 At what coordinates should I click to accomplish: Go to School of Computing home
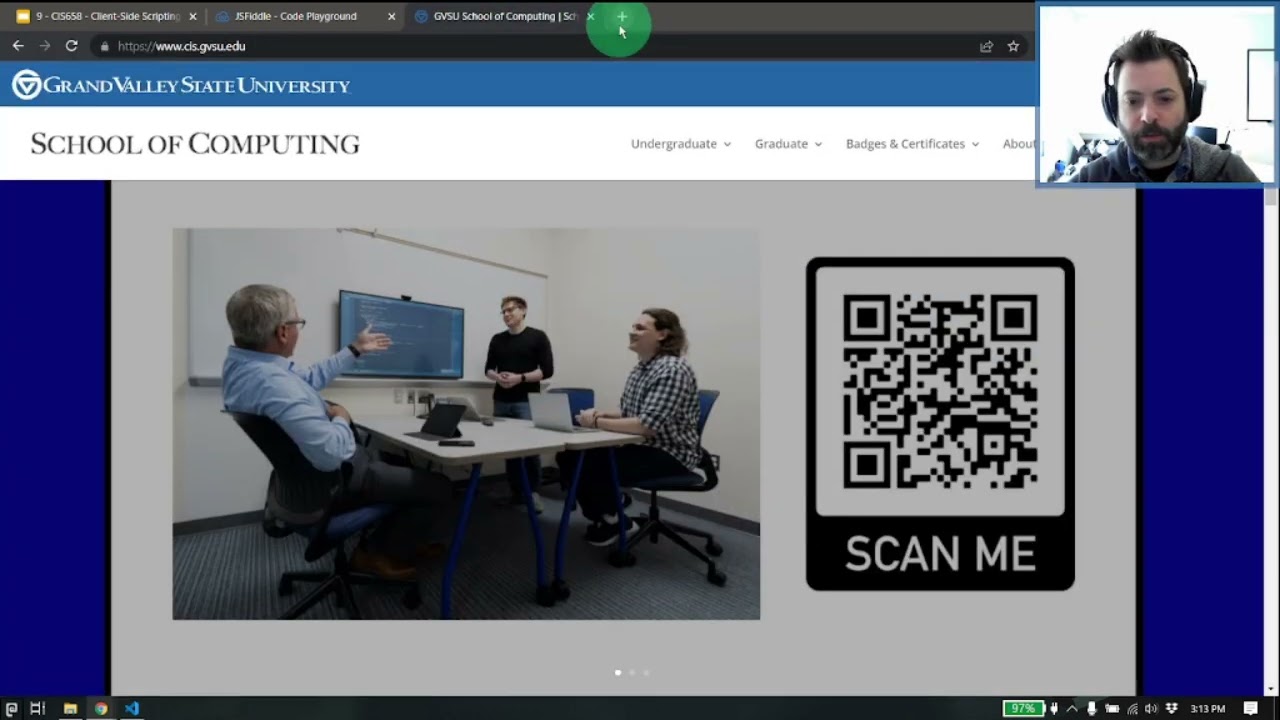click(195, 144)
